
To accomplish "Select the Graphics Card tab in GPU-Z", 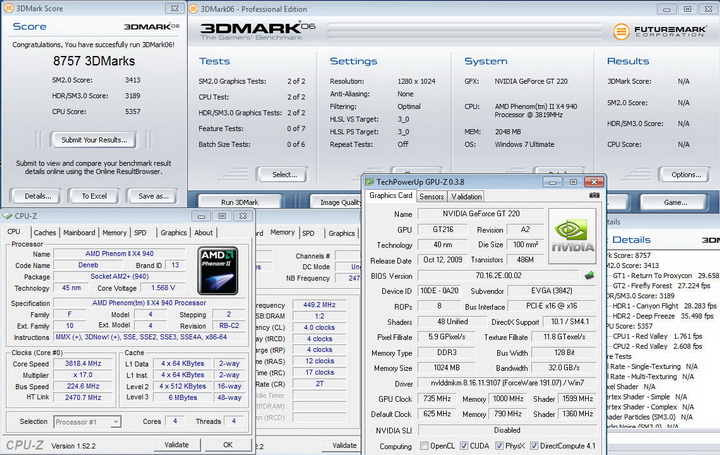I will (x=391, y=196).
